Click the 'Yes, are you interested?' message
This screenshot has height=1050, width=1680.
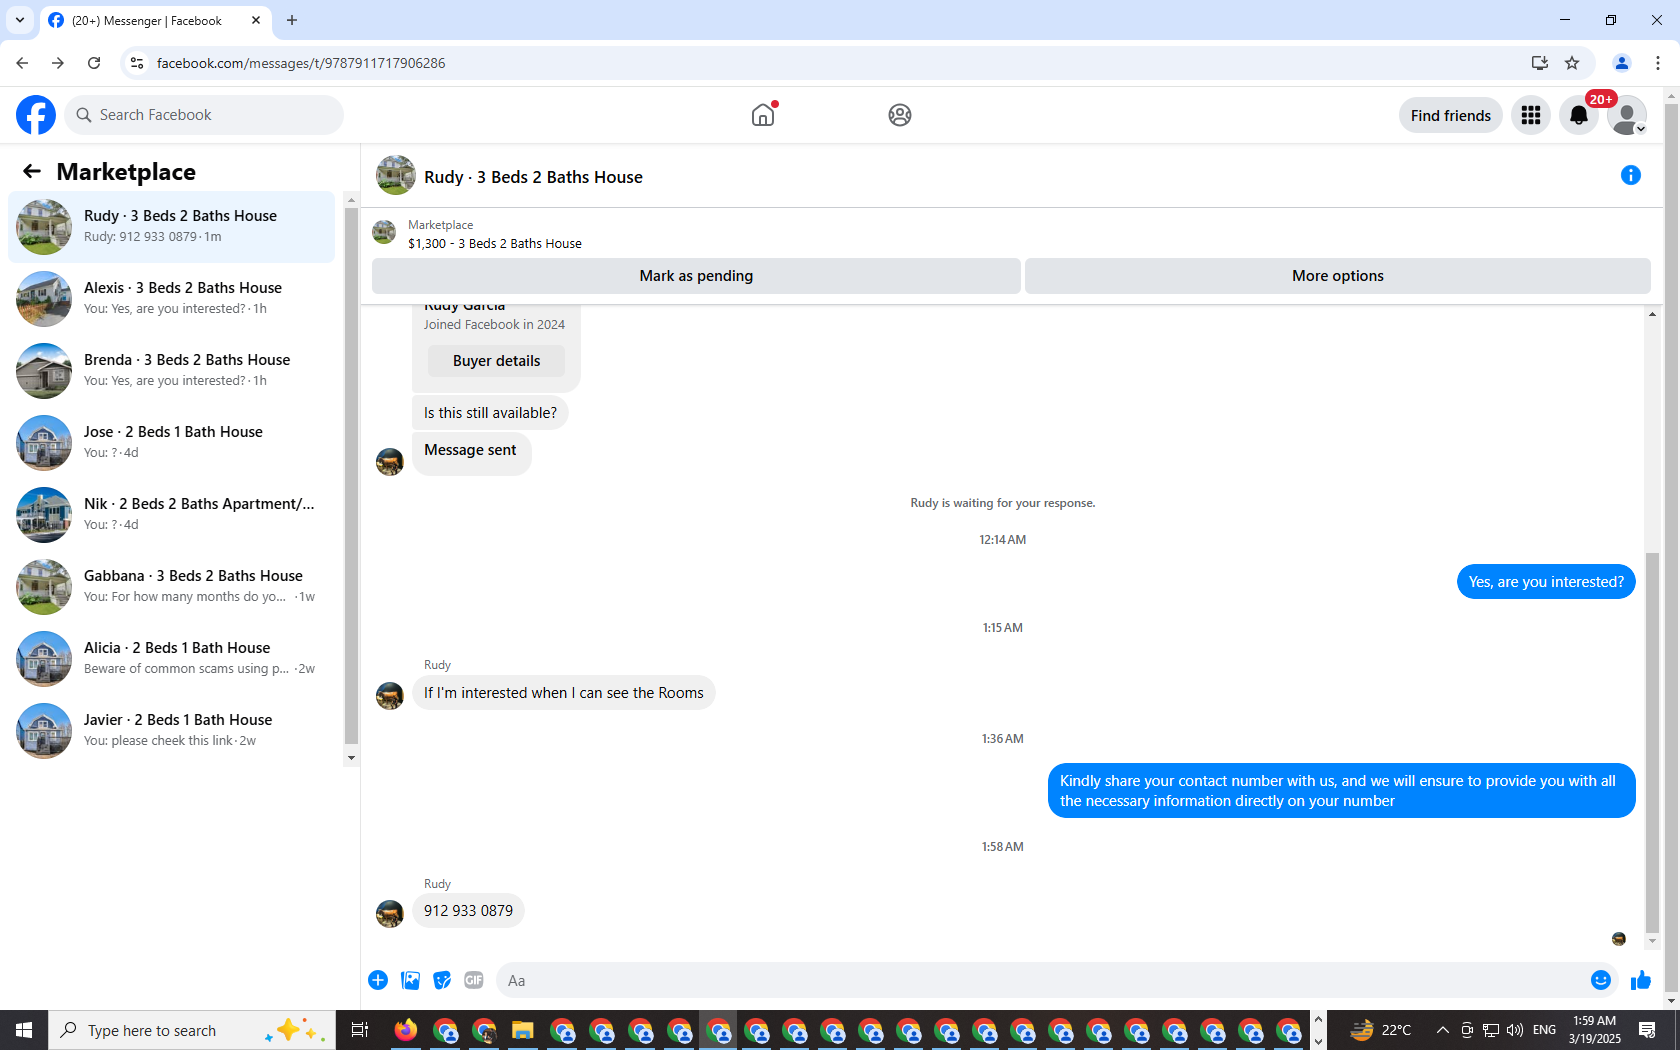(x=1546, y=582)
